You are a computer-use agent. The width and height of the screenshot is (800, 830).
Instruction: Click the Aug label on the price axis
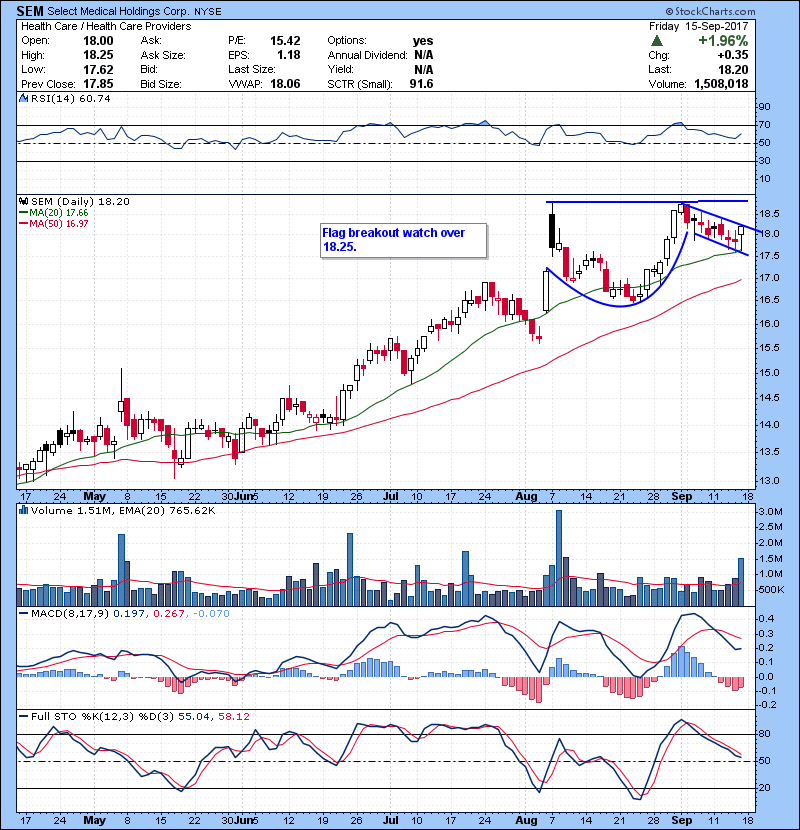(526, 496)
